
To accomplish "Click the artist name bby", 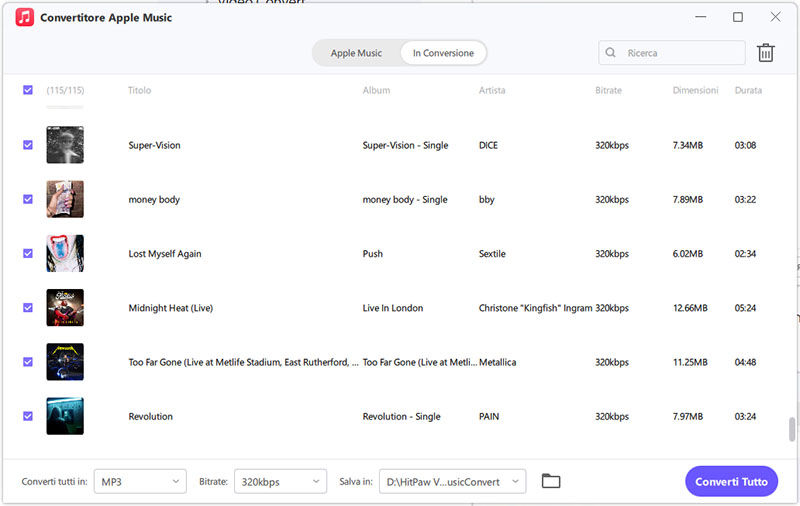I will 486,199.
